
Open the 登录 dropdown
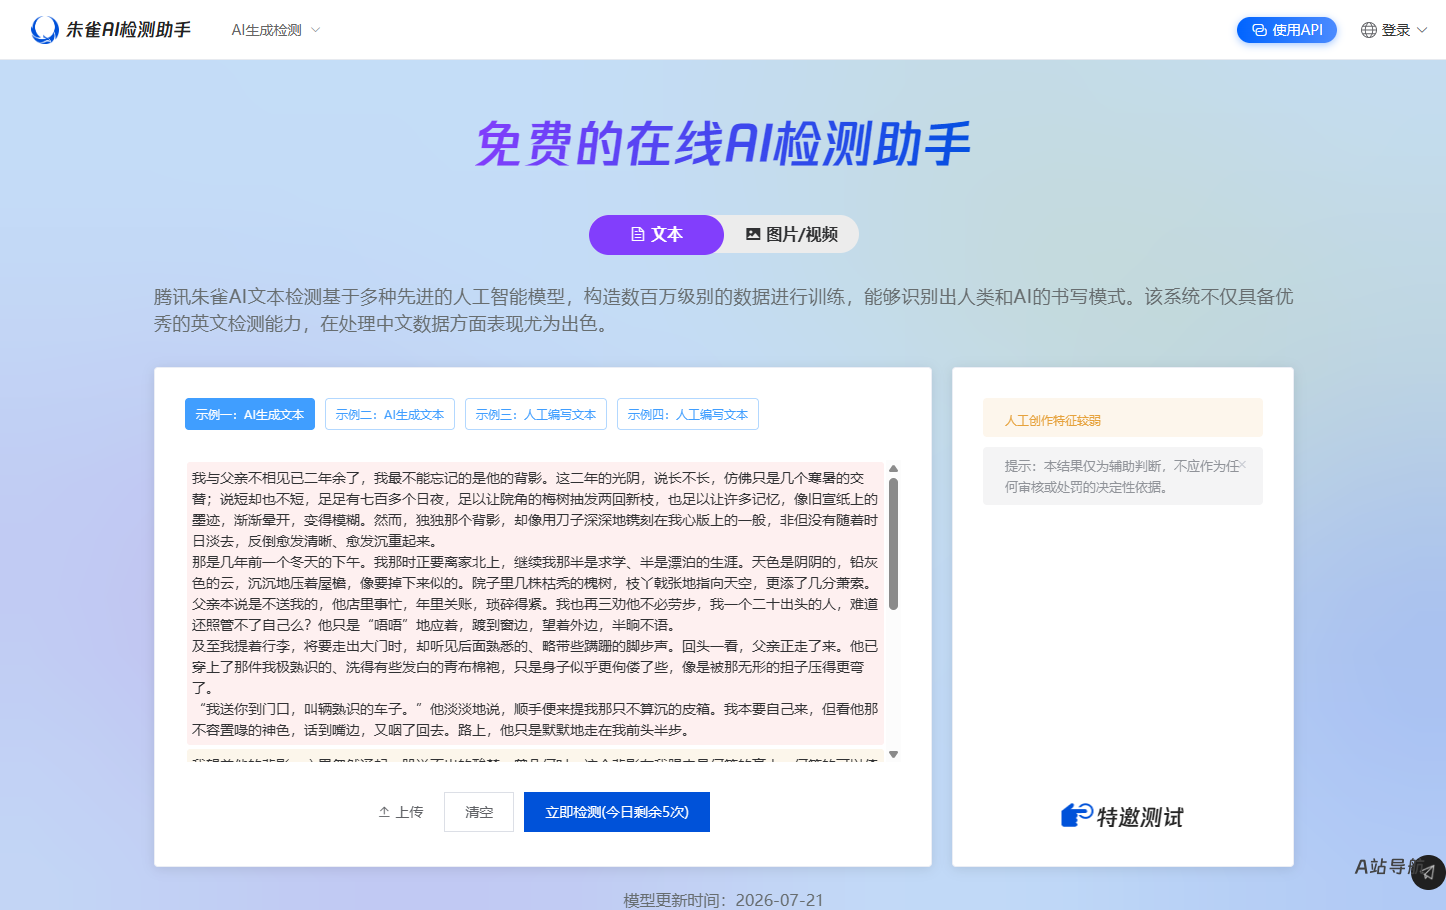point(1394,30)
